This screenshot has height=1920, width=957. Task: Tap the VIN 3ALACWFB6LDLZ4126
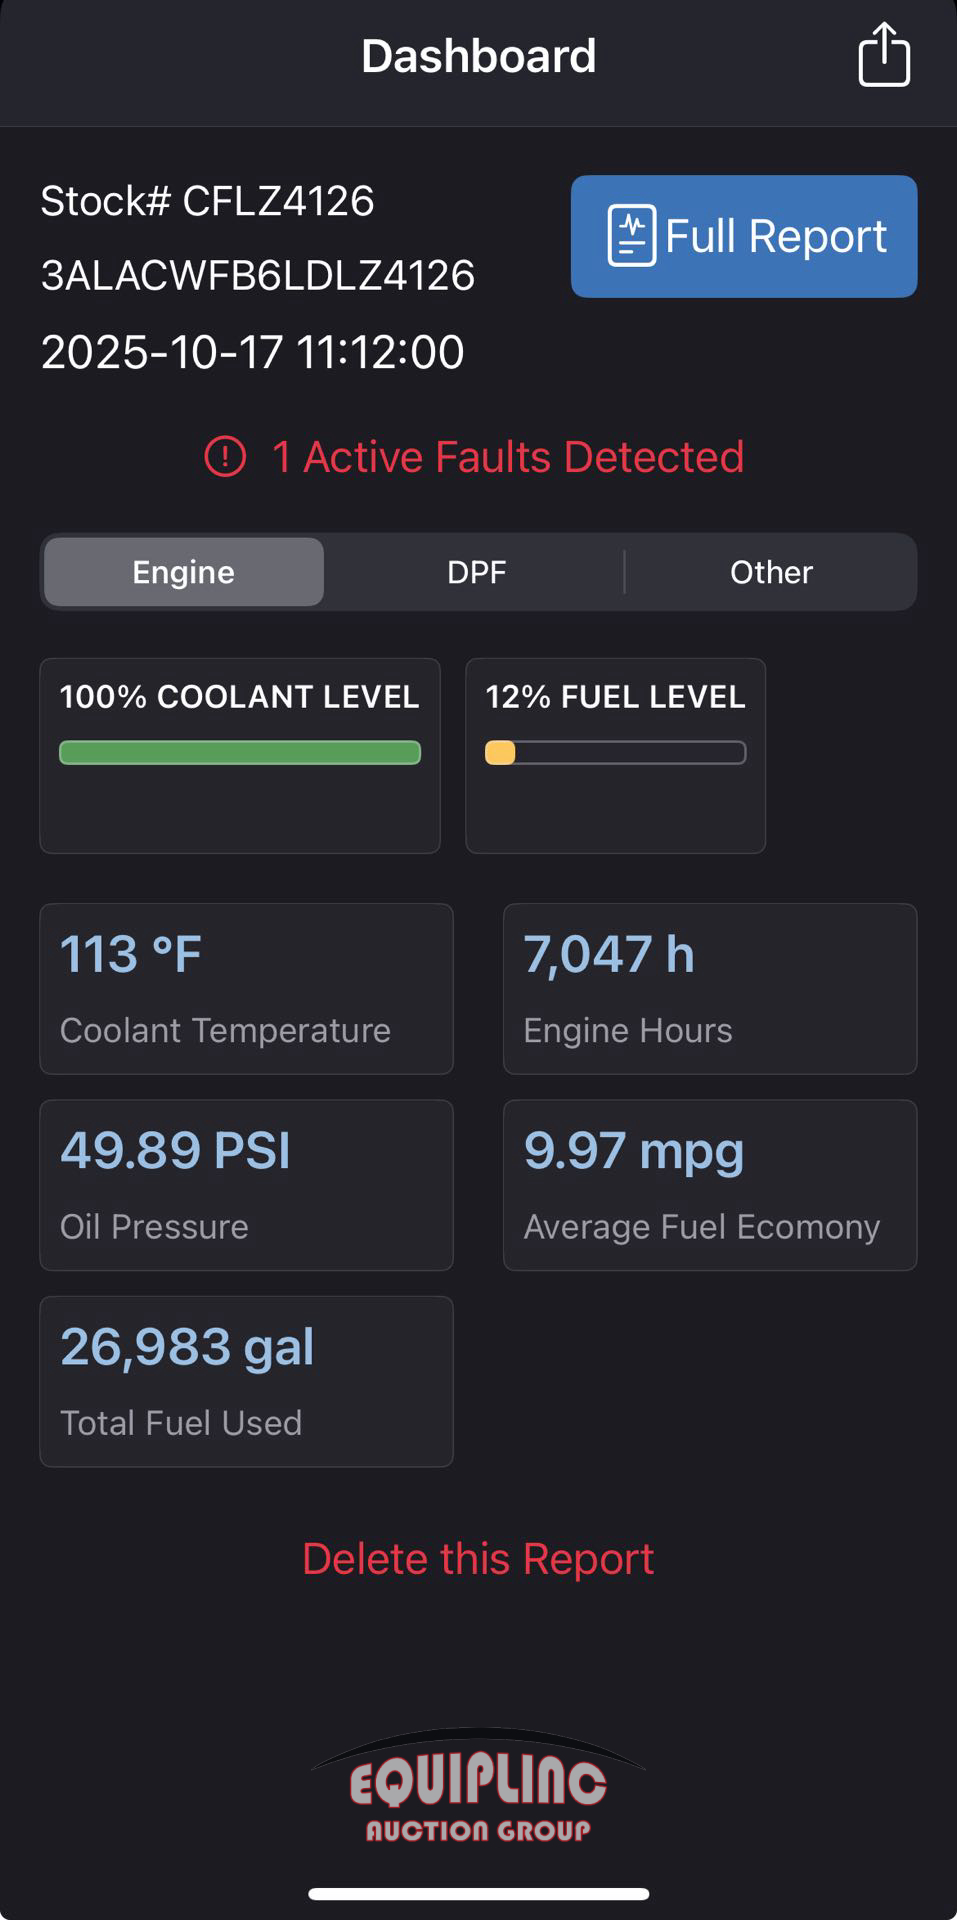pyautogui.click(x=257, y=276)
